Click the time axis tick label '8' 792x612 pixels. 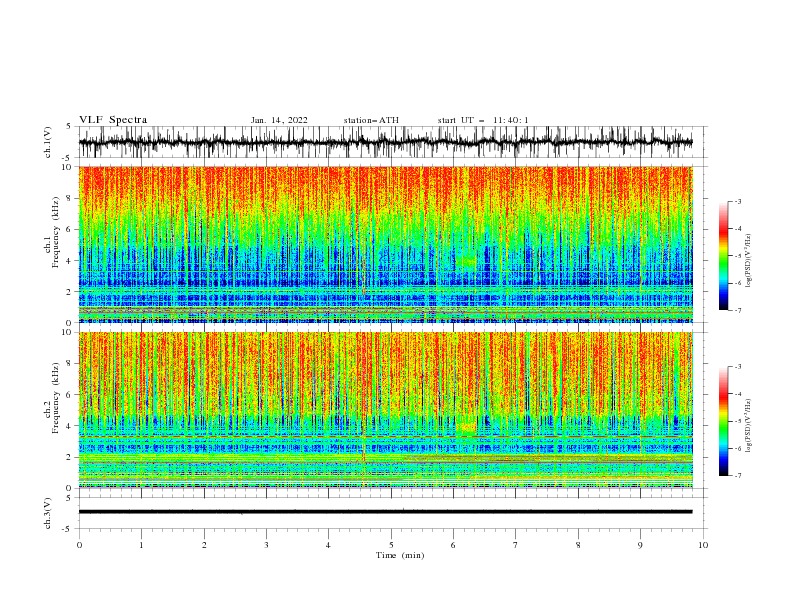(x=578, y=545)
